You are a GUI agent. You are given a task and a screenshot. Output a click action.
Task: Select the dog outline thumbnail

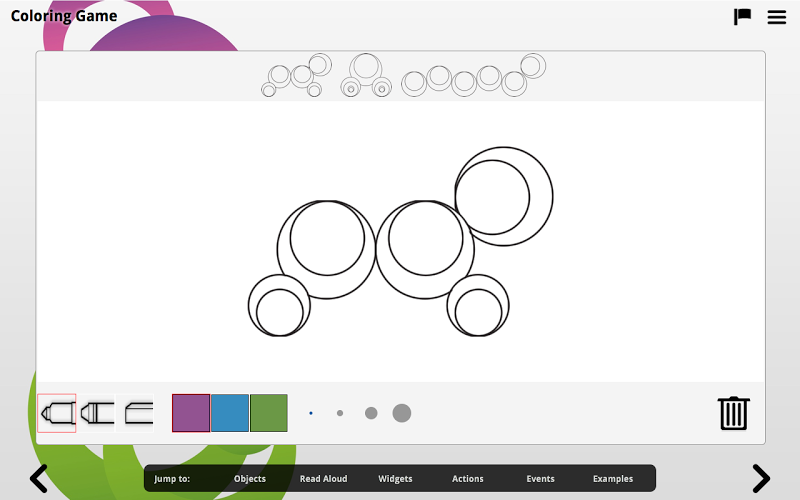coord(296,75)
